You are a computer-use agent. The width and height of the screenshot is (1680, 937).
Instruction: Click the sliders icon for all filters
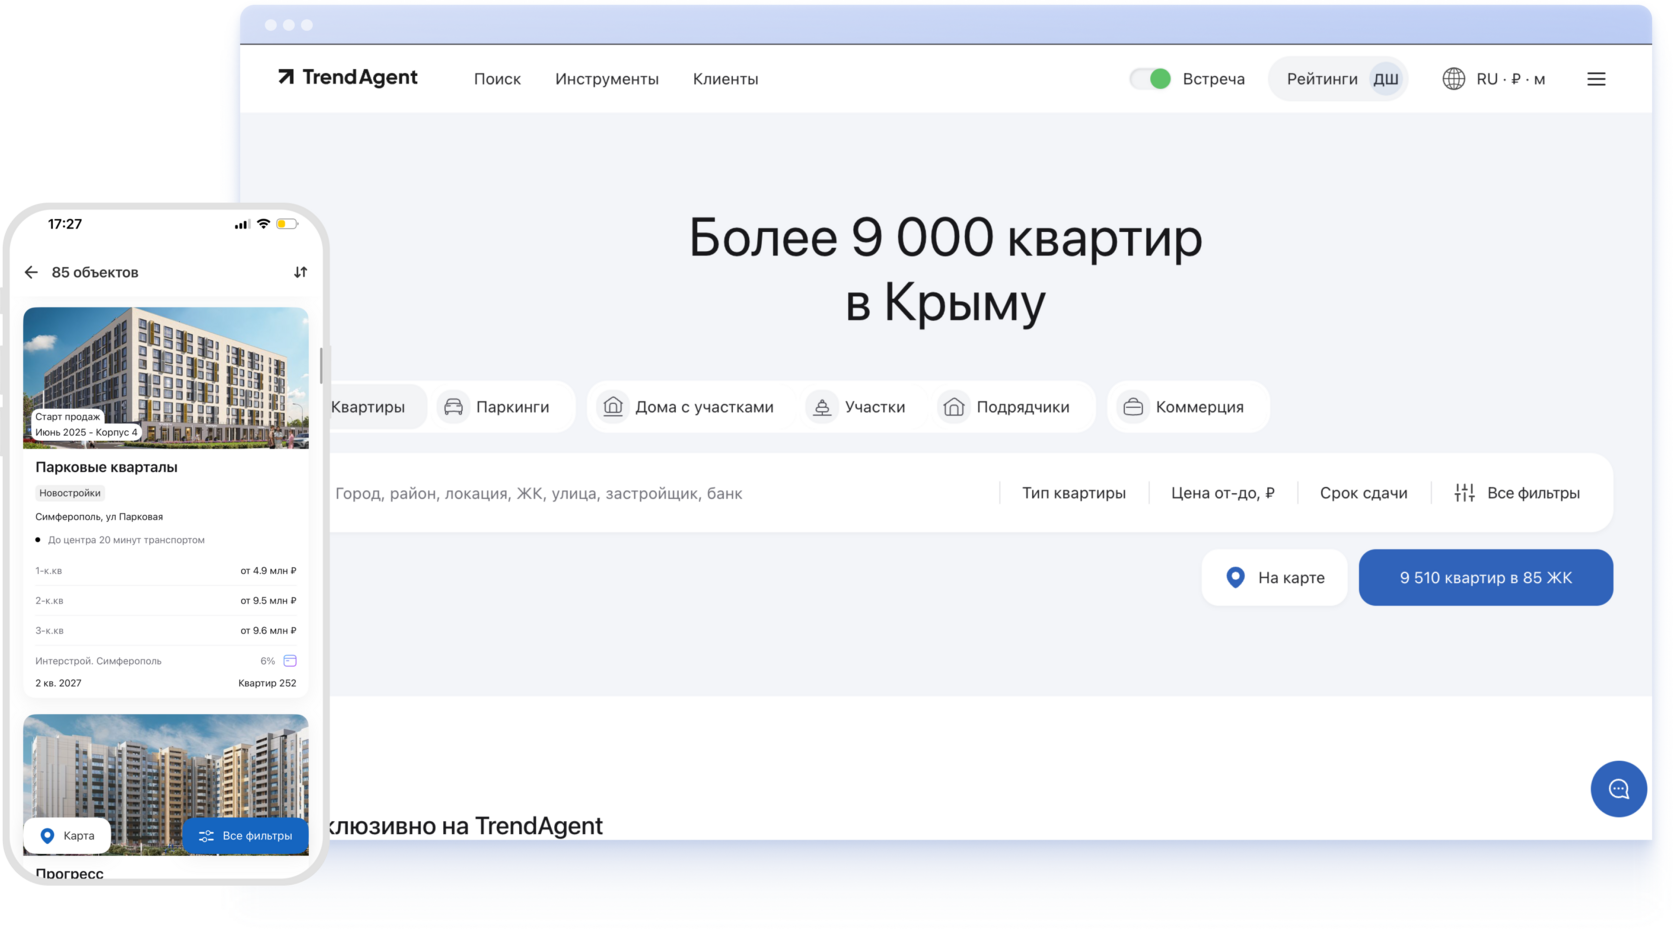pos(1464,493)
